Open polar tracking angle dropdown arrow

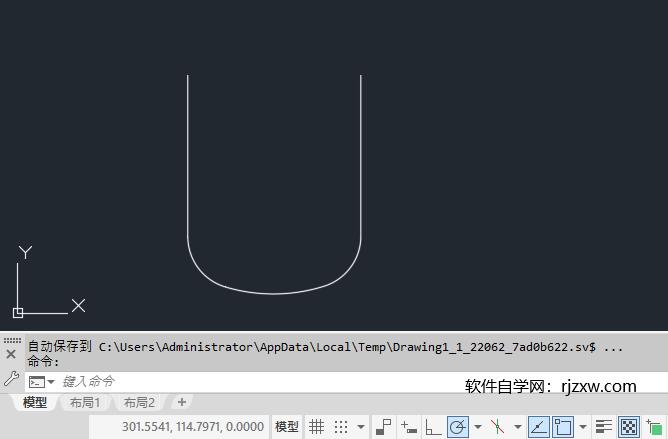pyautogui.click(x=478, y=427)
